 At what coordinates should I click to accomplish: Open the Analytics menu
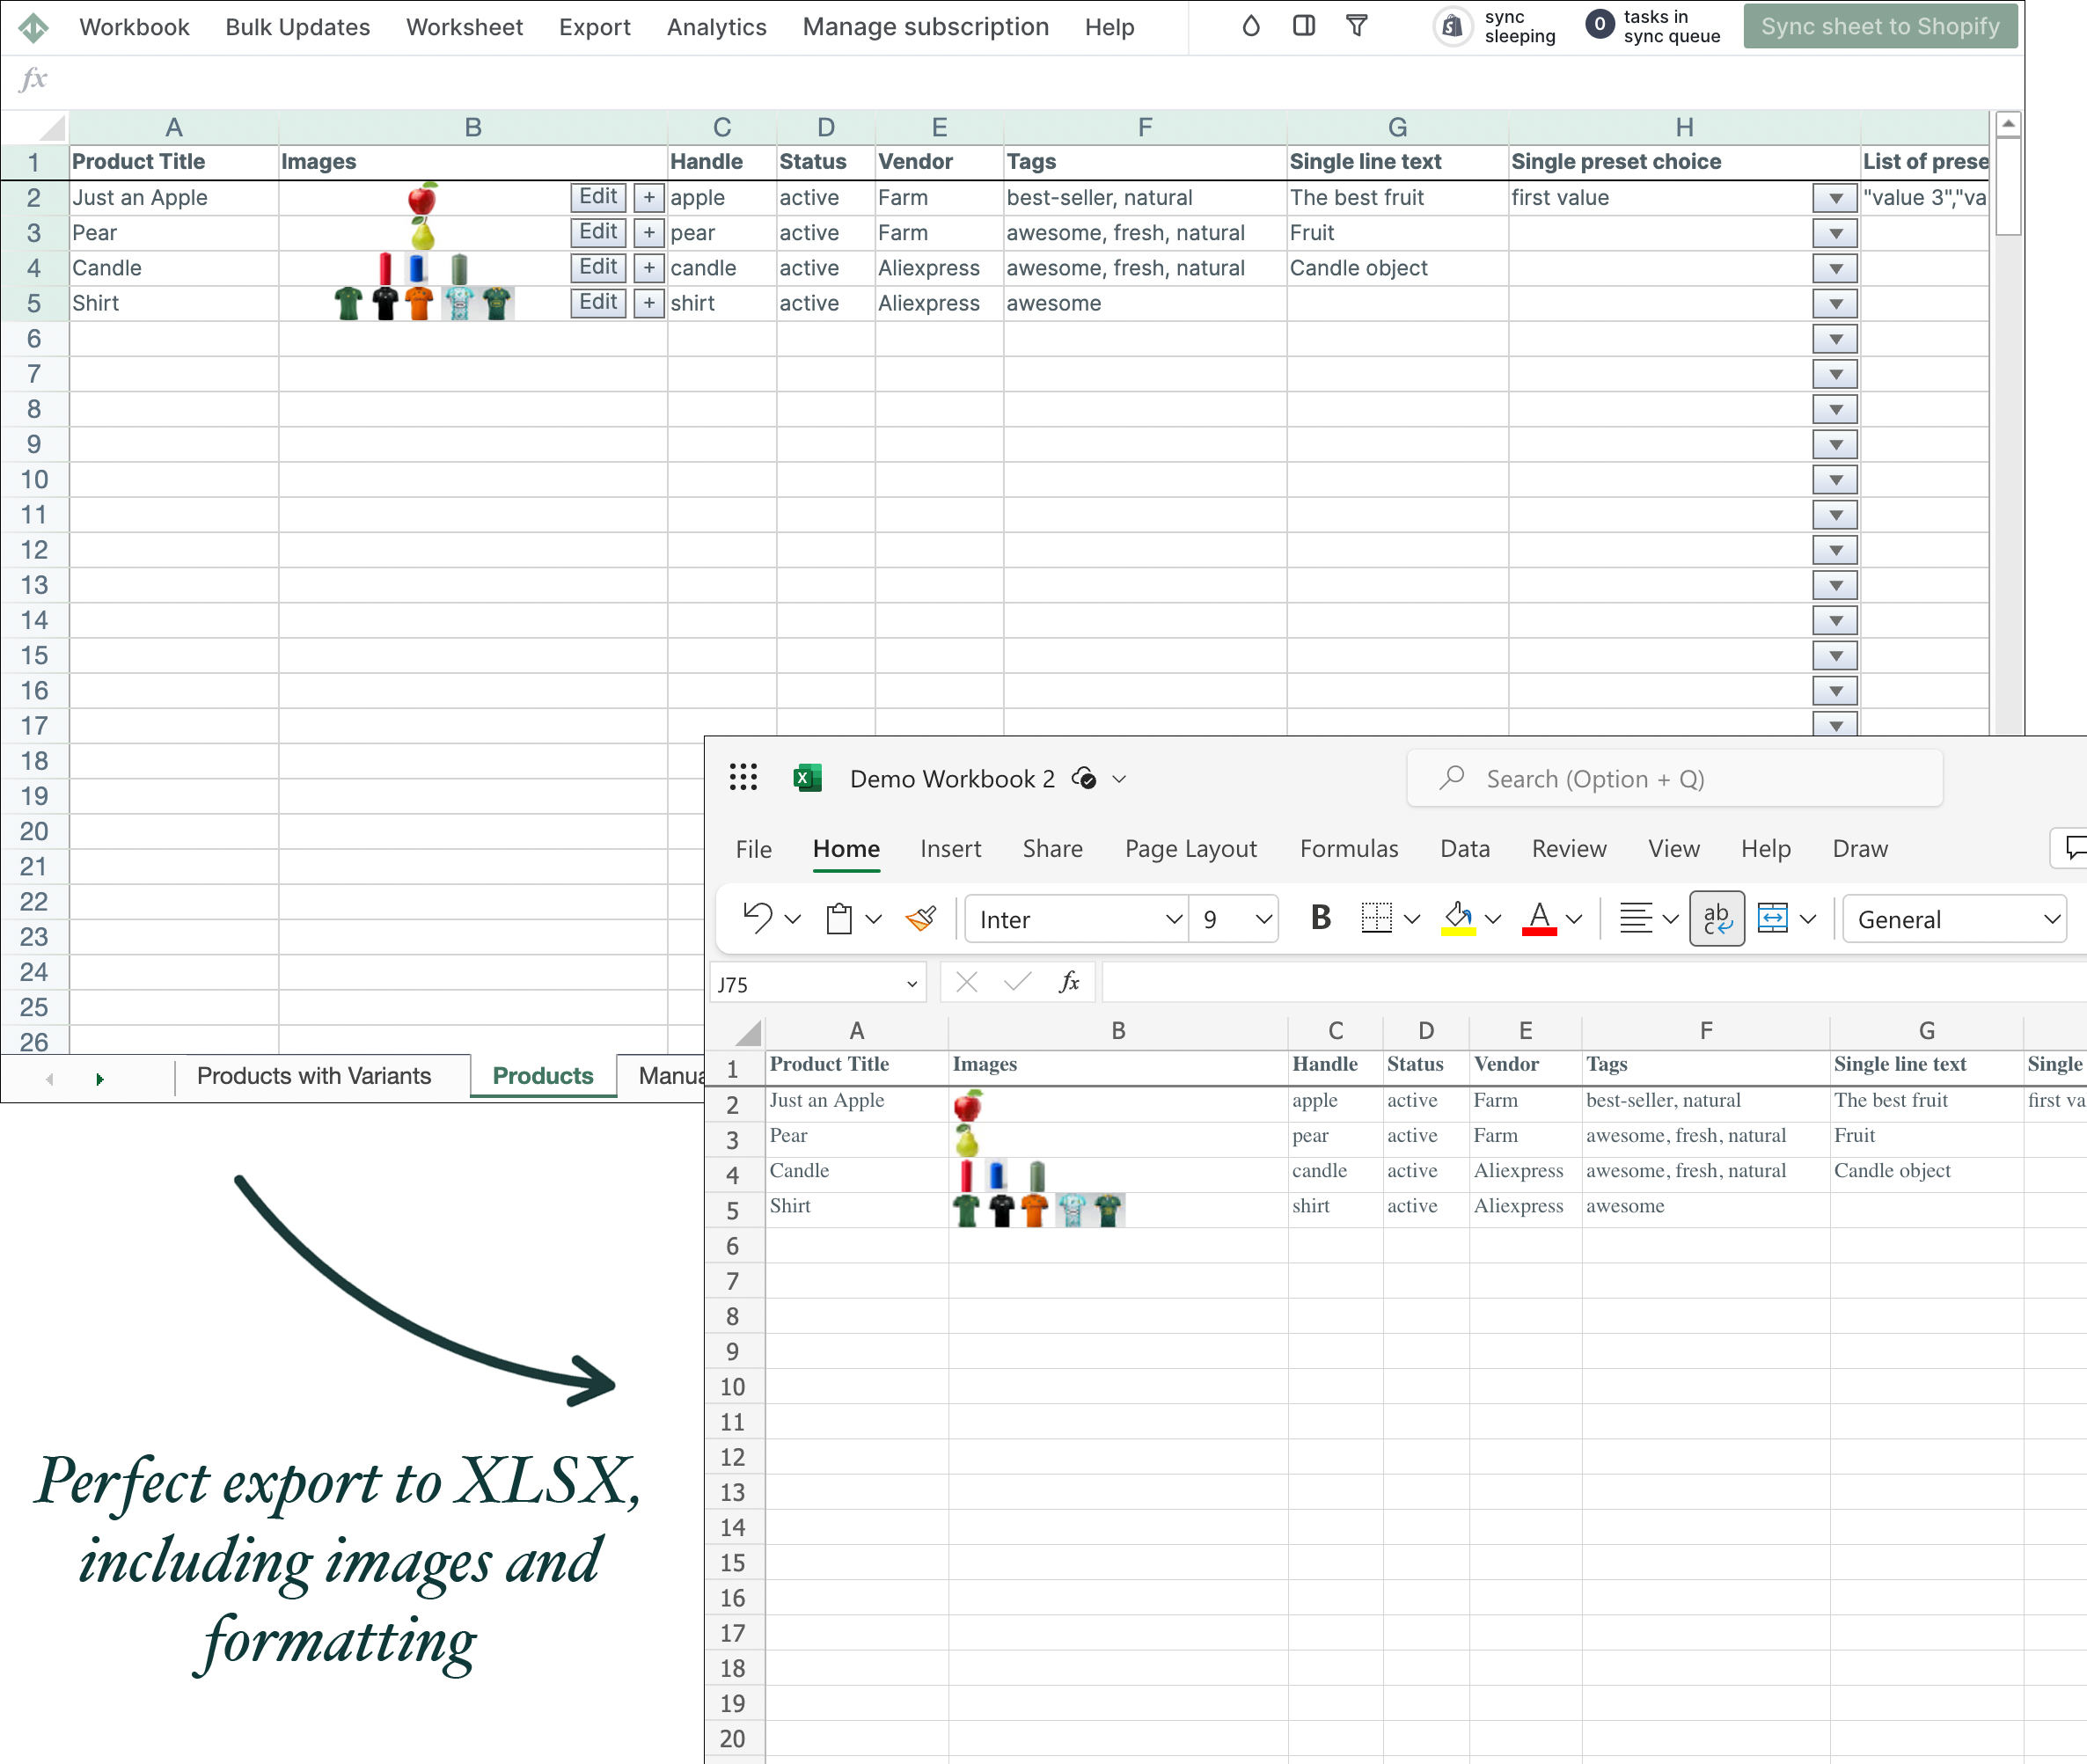(714, 26)
